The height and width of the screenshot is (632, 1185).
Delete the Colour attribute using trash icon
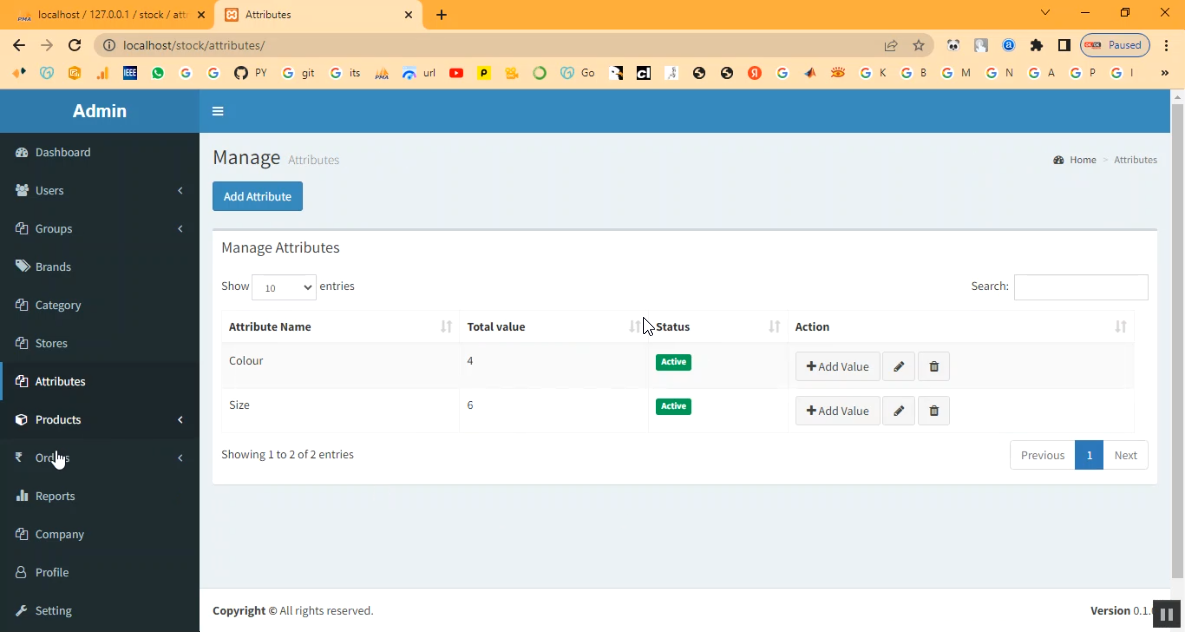(x=933, y=367)
